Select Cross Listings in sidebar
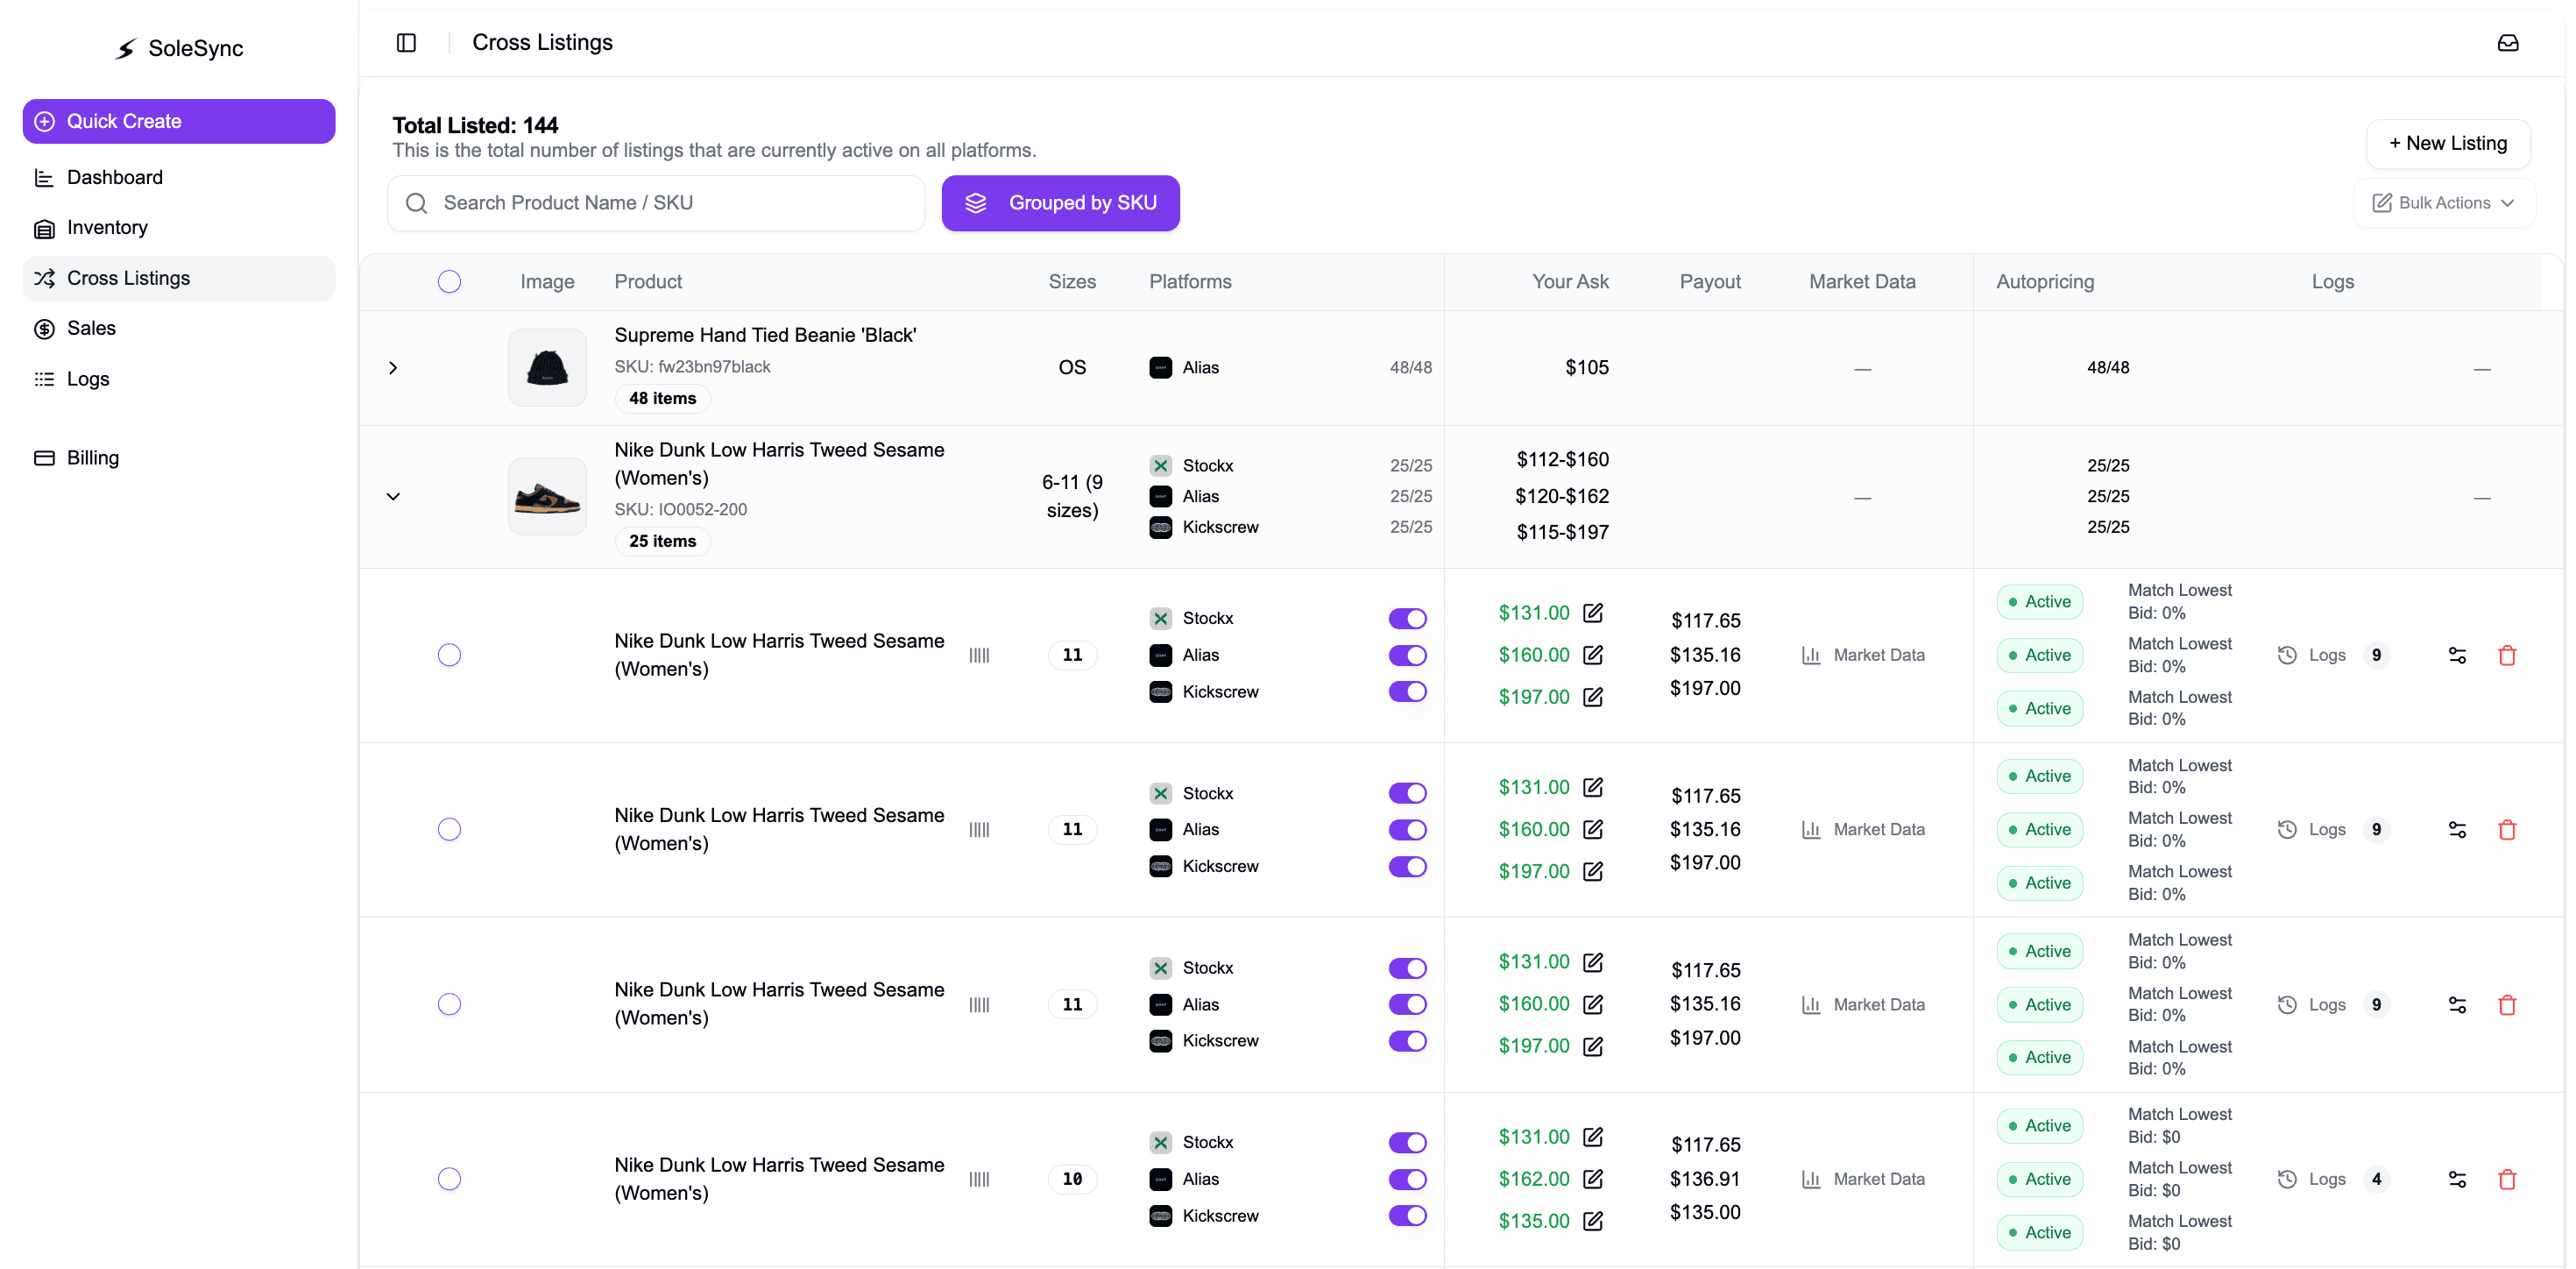 point(179,279)
